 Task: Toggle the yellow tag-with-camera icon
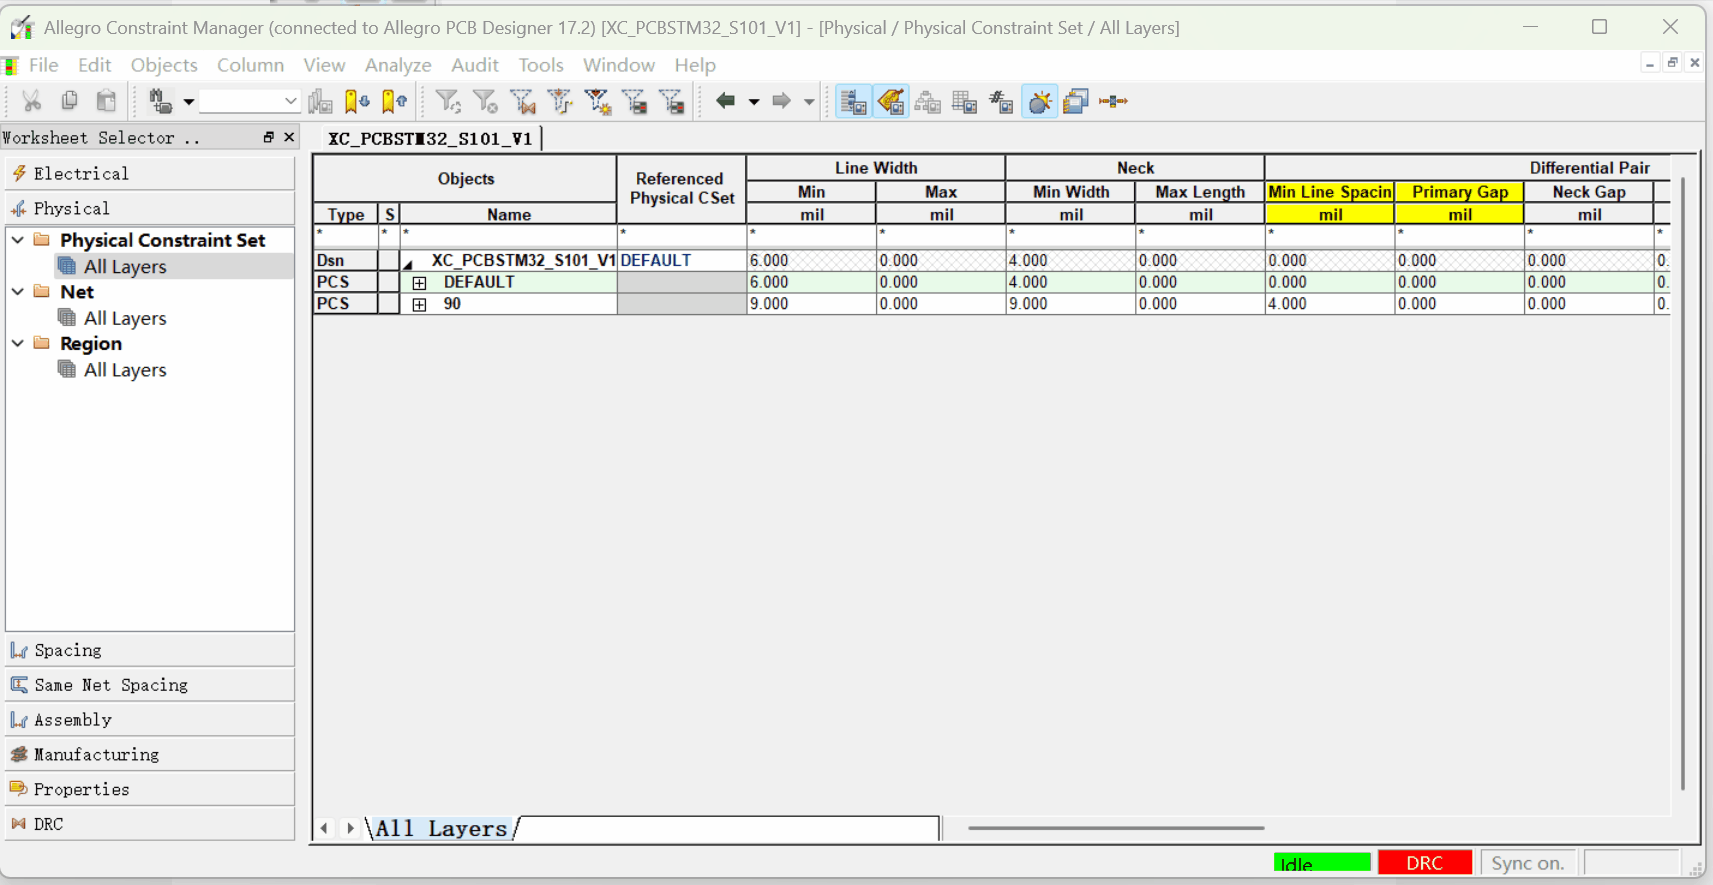[891, 101]
